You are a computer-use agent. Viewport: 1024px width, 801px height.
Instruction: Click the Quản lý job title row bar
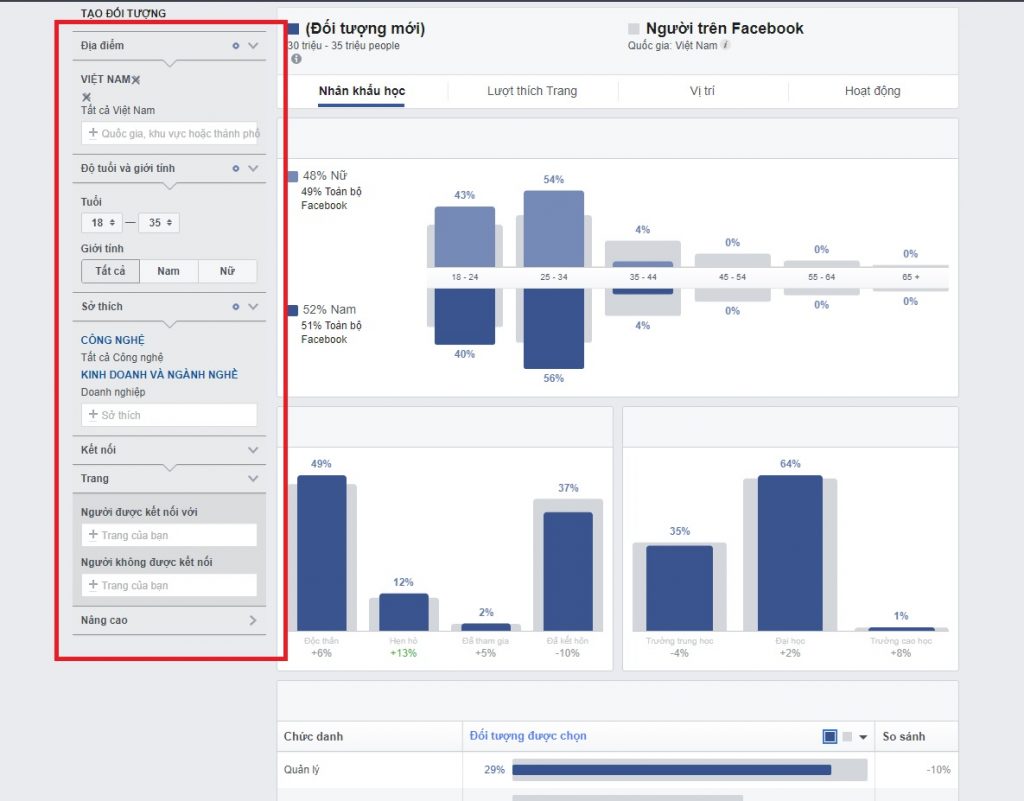(671, 770)
